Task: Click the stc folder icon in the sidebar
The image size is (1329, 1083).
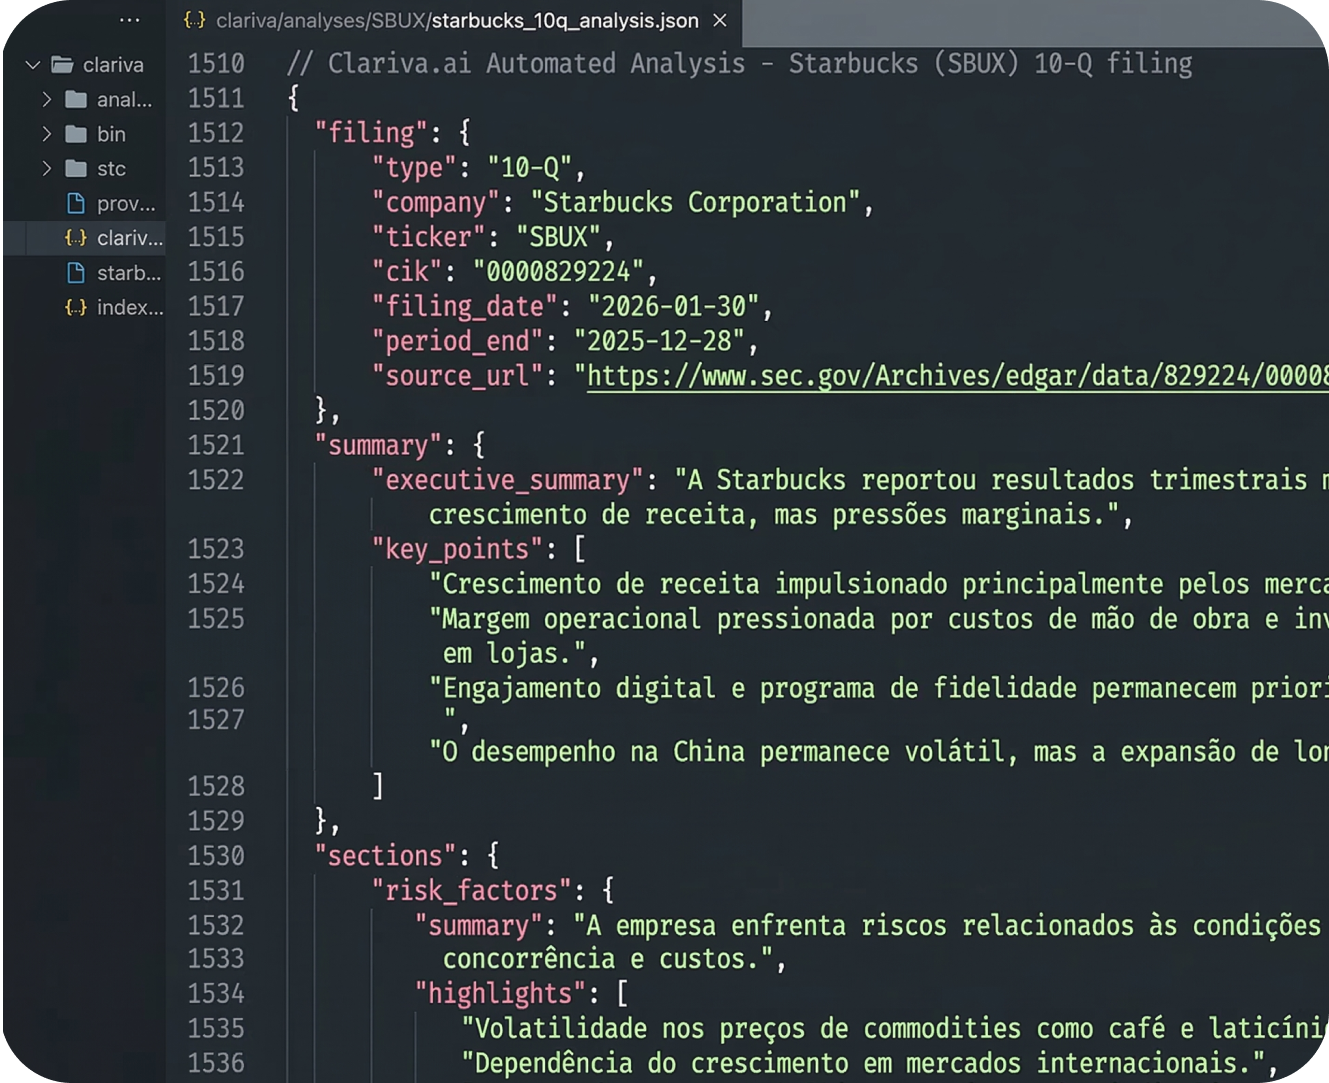Action: (75, 168)
